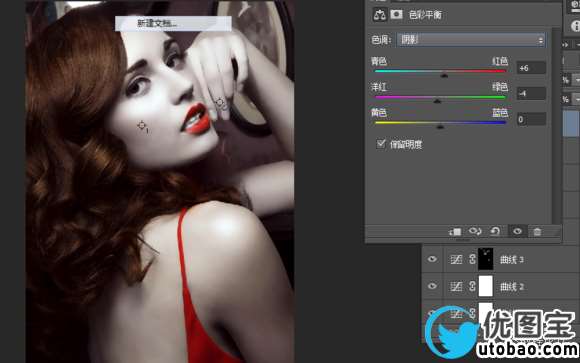This screenshot has height=363, width=580.
Task: Hide the 曲线 3 layer
Action: click(432, 259)
